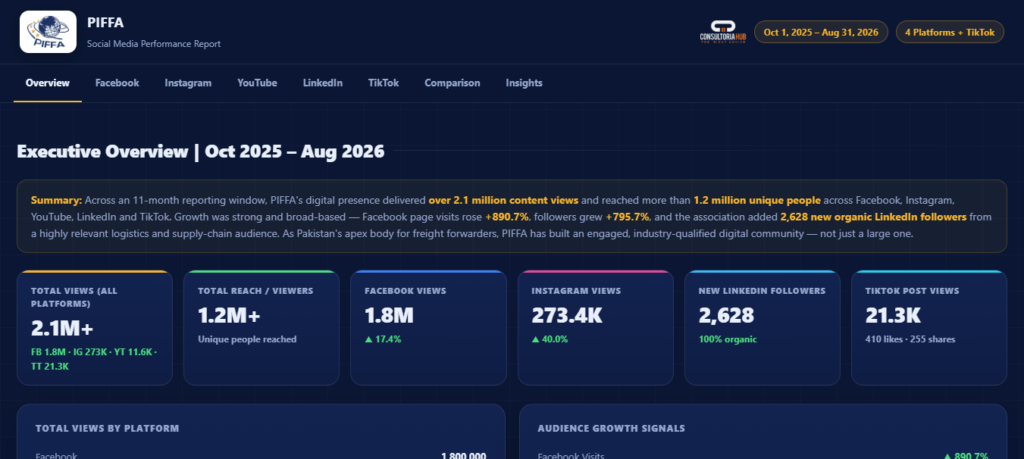Click the 2,628 new LinkedIn followers value
The width and height of the screenshot is (1024, 459).
pyautogui.click(x=726, y=315)
